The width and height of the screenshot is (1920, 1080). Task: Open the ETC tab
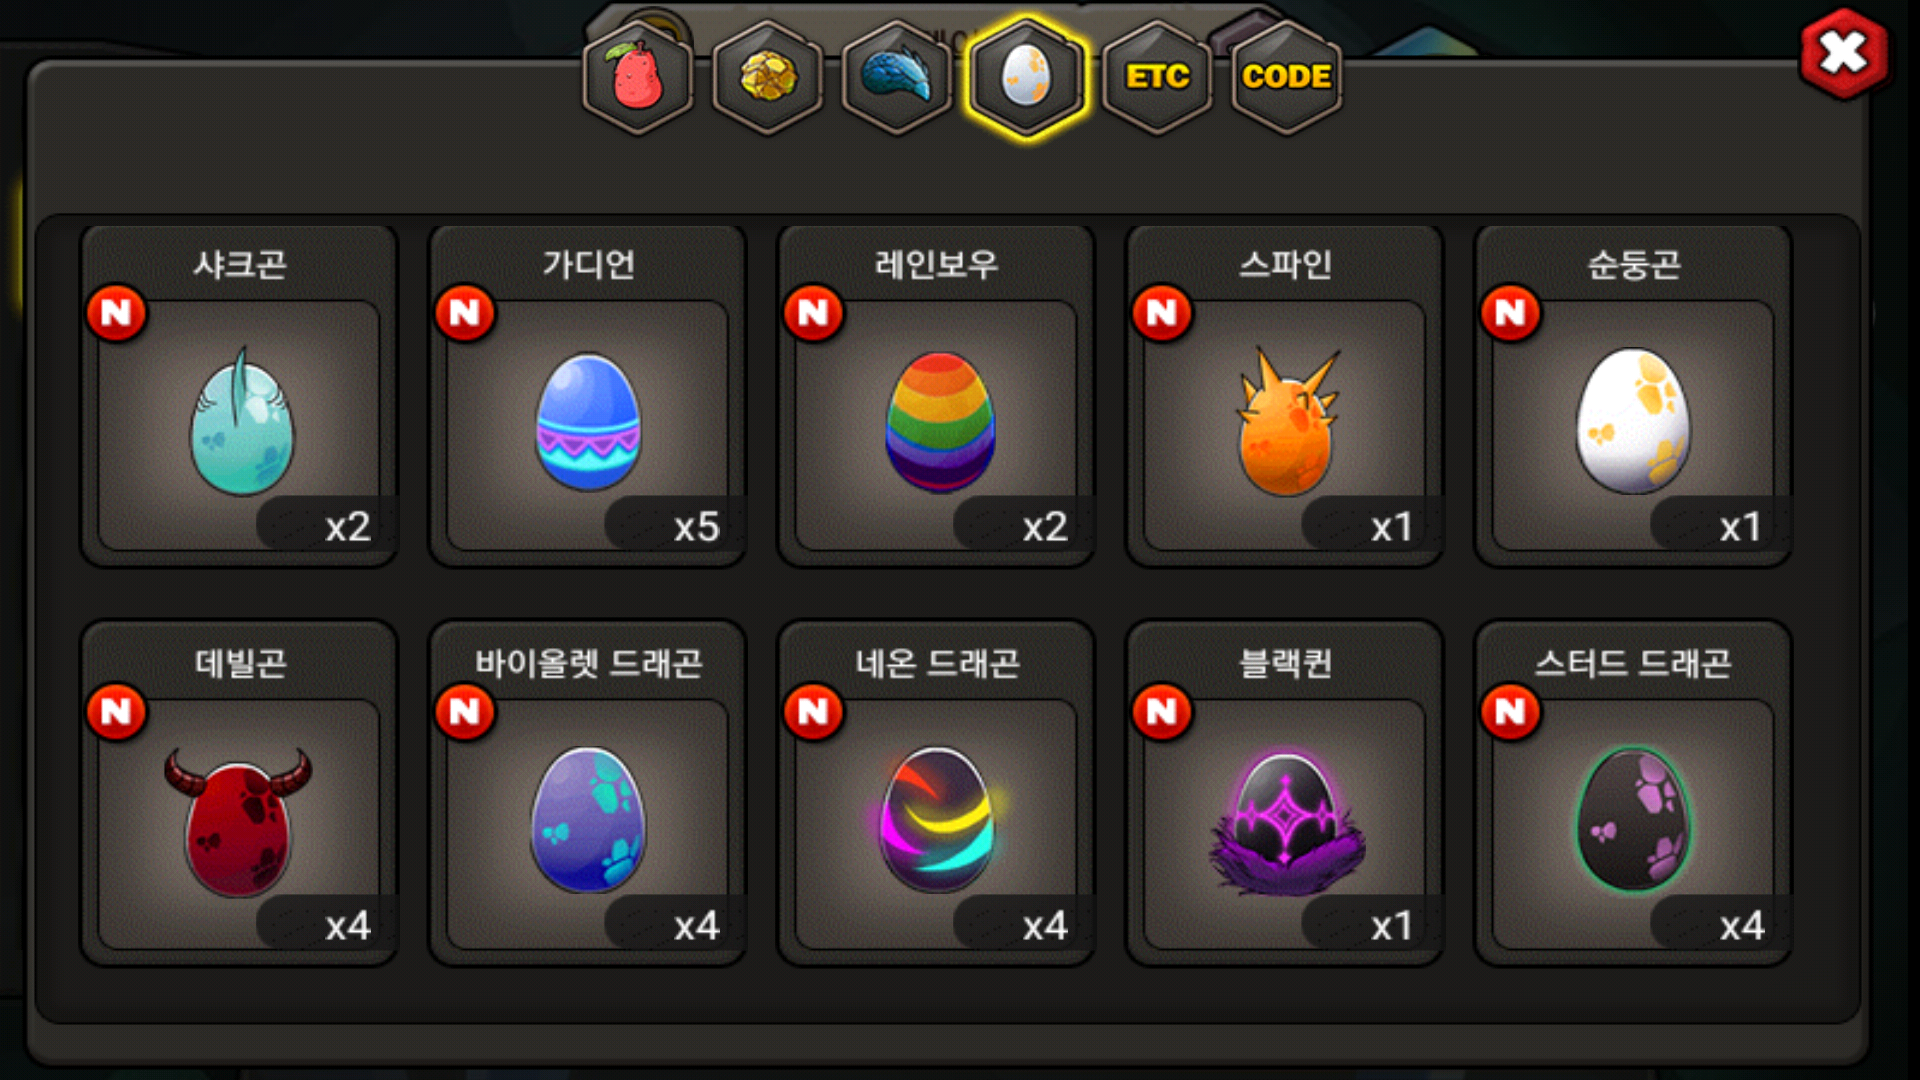[1157, 77]
